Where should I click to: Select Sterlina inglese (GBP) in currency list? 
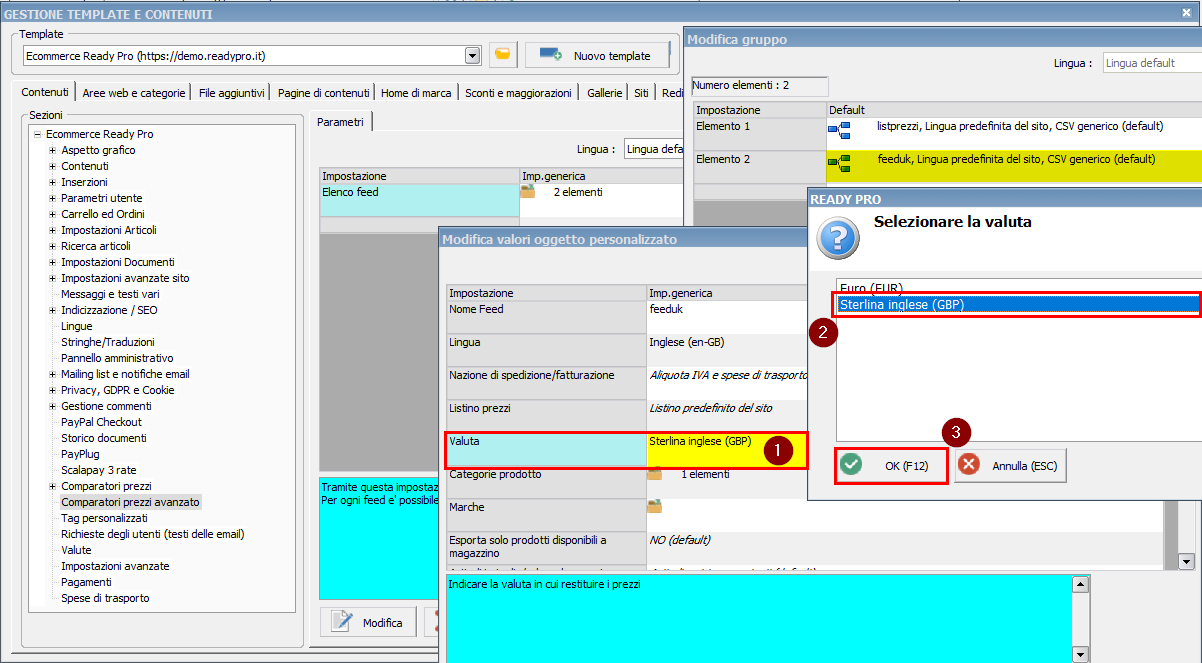click(x=1017, y=305)
